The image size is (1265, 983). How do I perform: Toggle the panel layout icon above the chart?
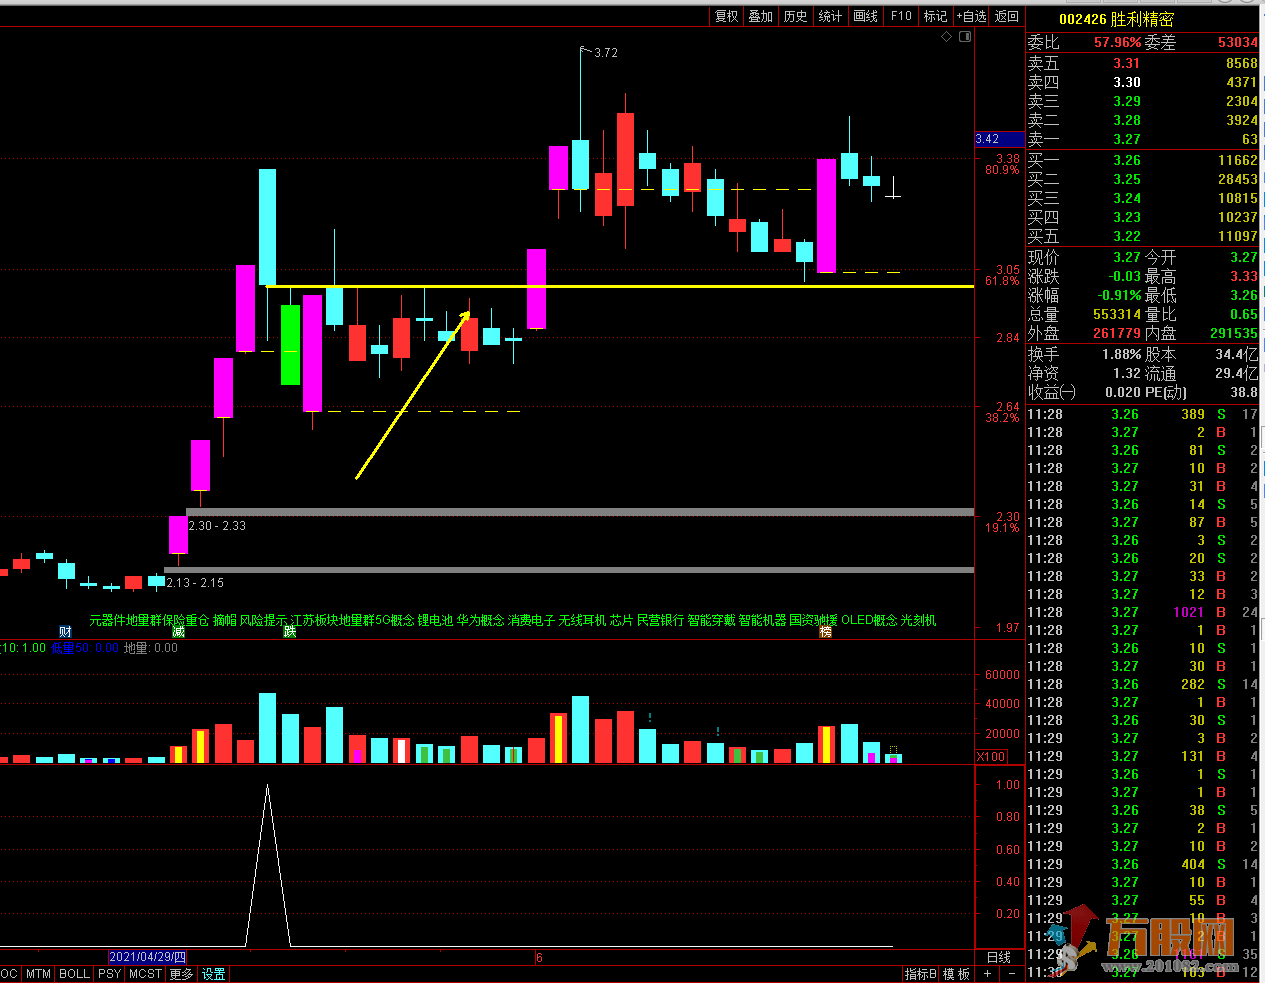[x=965, y=37]
